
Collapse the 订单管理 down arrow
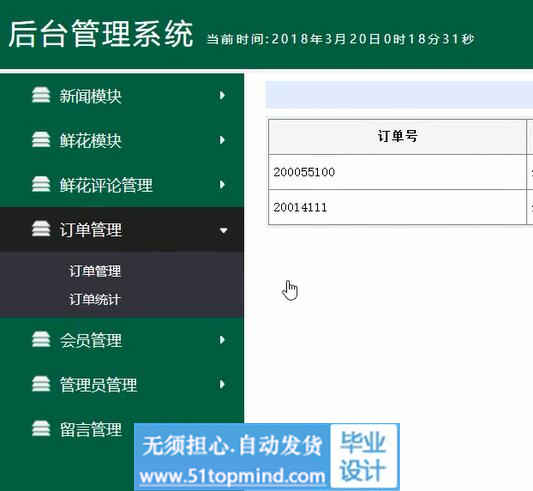click(x=223, y=231)
